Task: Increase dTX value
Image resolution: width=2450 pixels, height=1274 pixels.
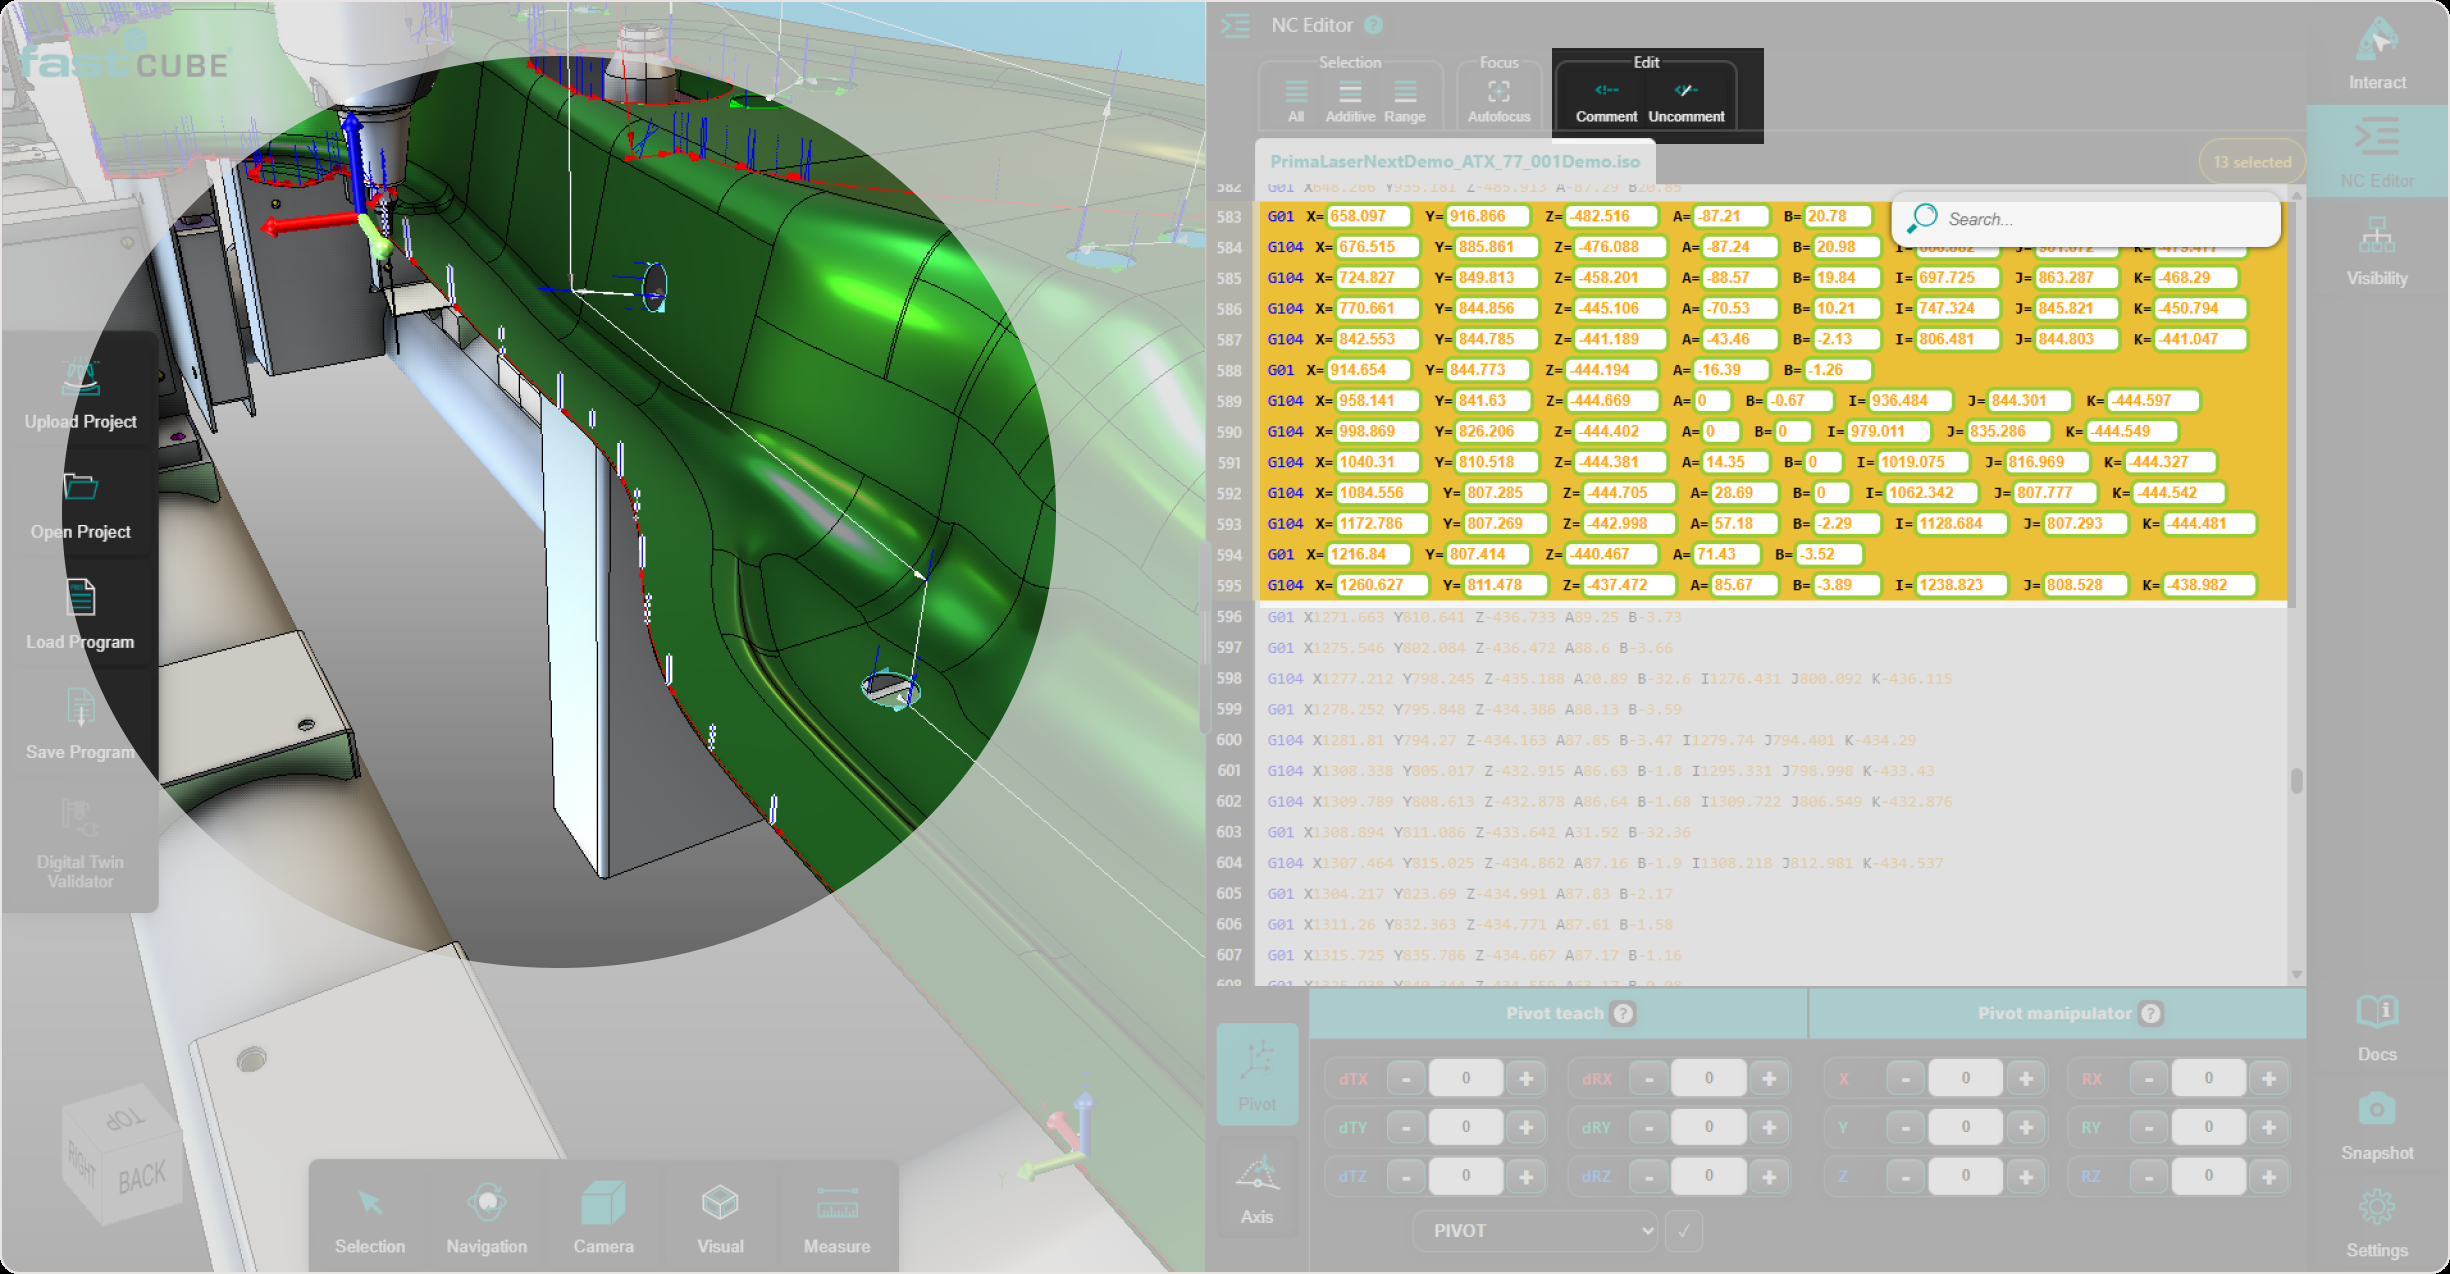Action: pos(1526,1079)
